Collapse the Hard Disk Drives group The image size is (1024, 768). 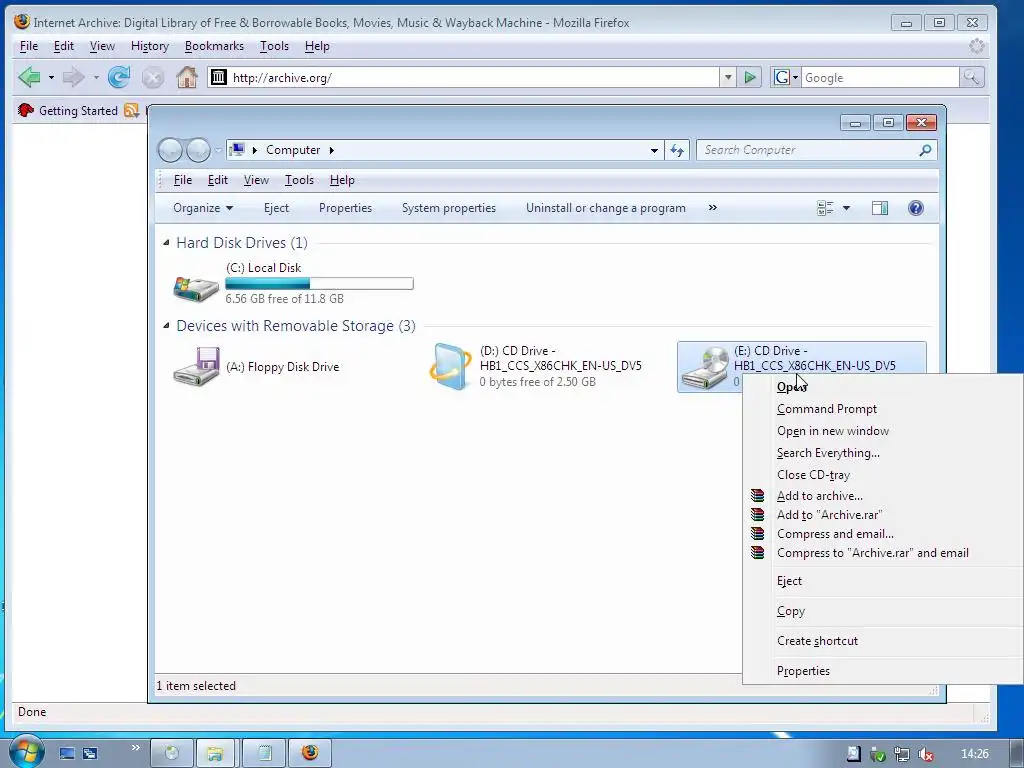(x=166, y=242)
